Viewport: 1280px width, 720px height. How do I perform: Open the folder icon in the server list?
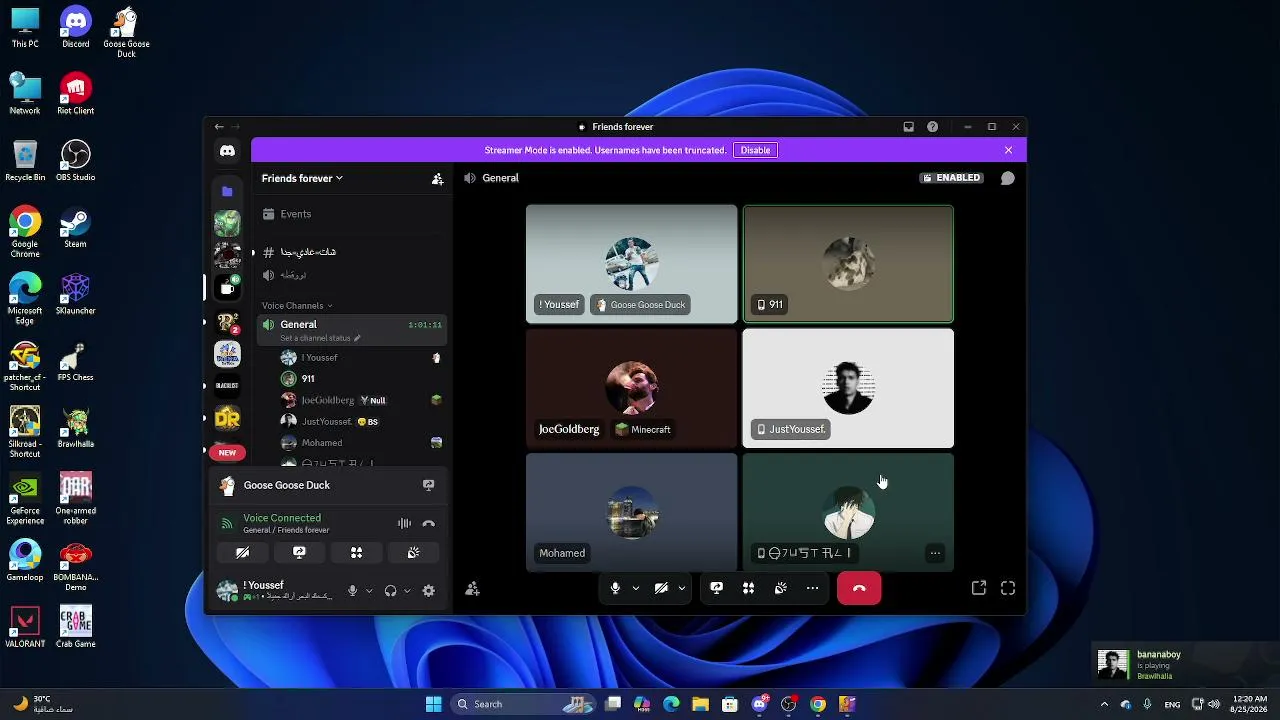[227, 191]
